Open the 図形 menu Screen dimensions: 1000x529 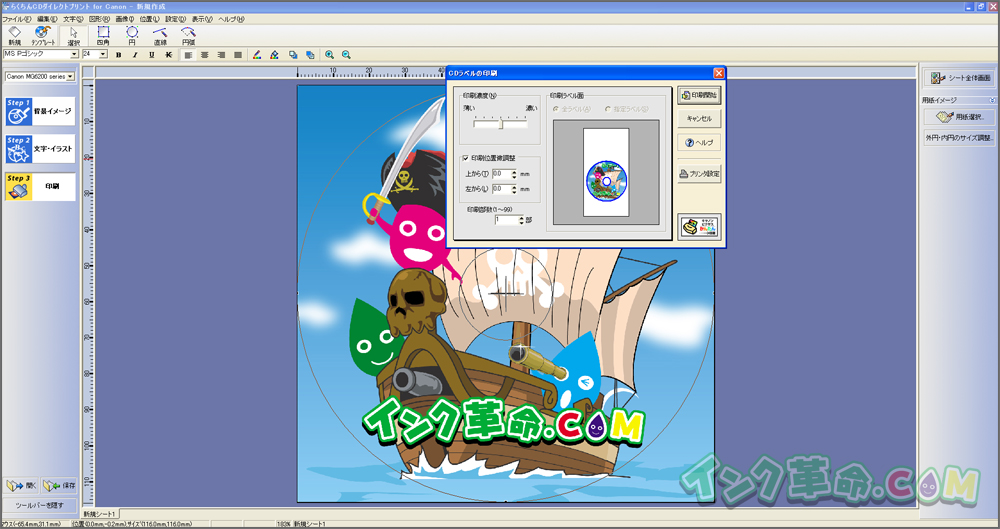tap(99, 19)
